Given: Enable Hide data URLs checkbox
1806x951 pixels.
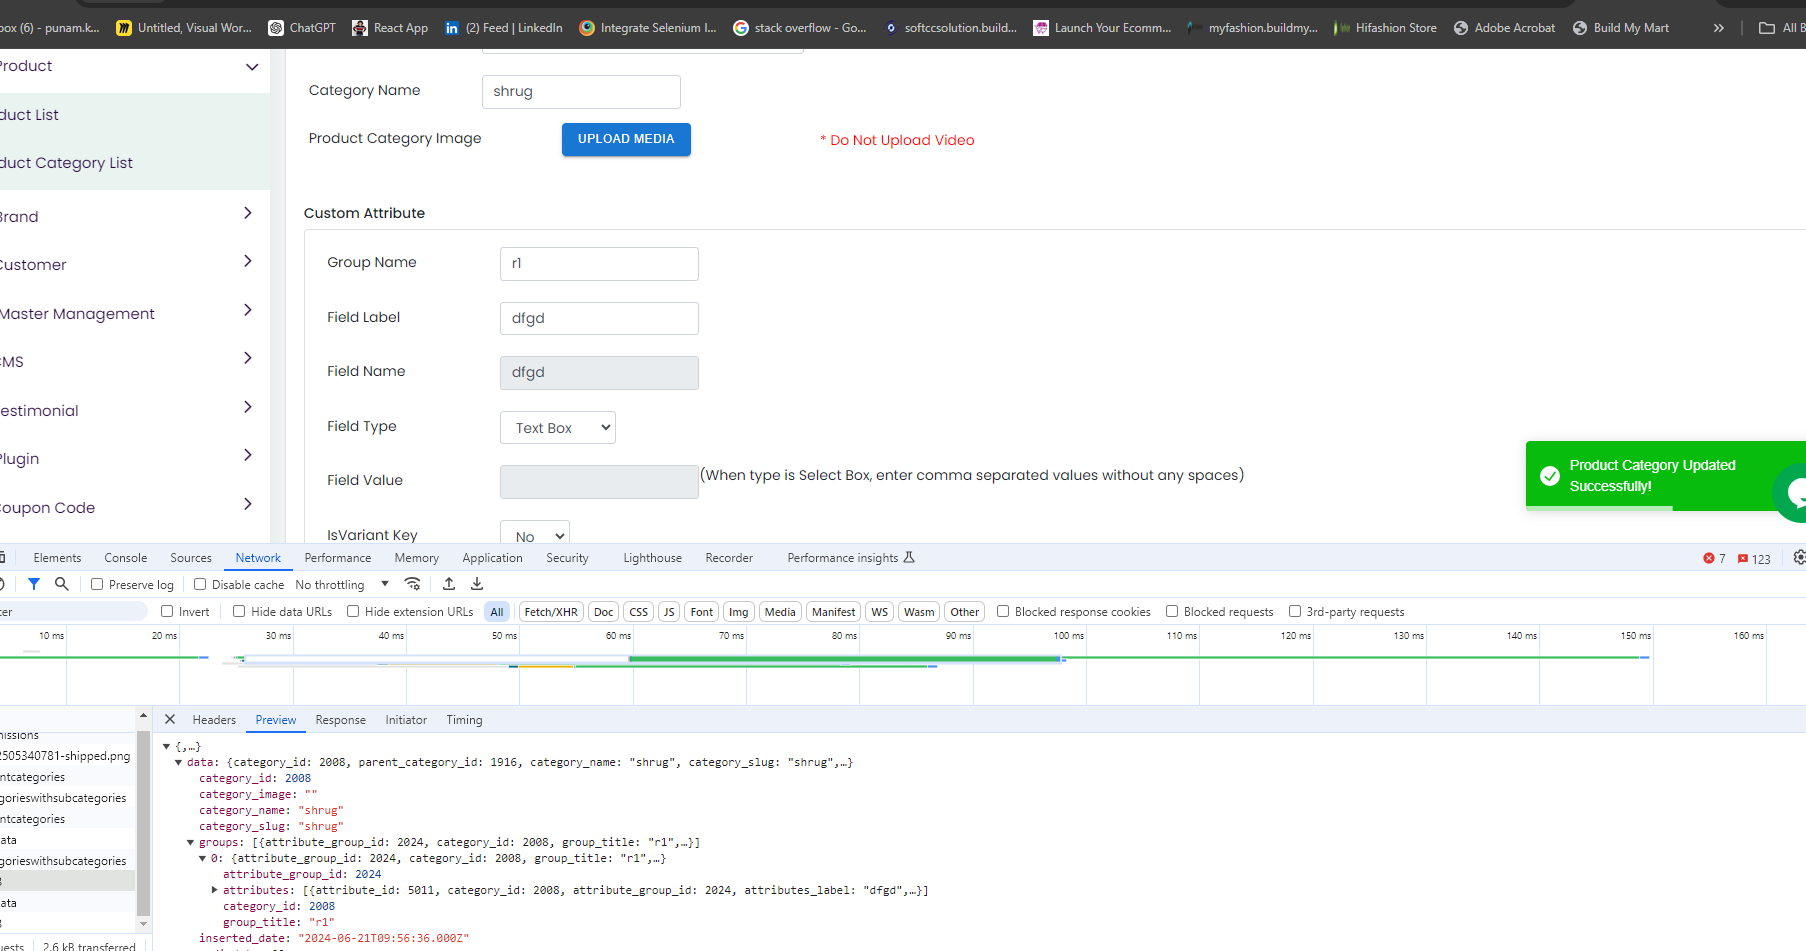Looking at the screenshot, I should coord(239,611).
